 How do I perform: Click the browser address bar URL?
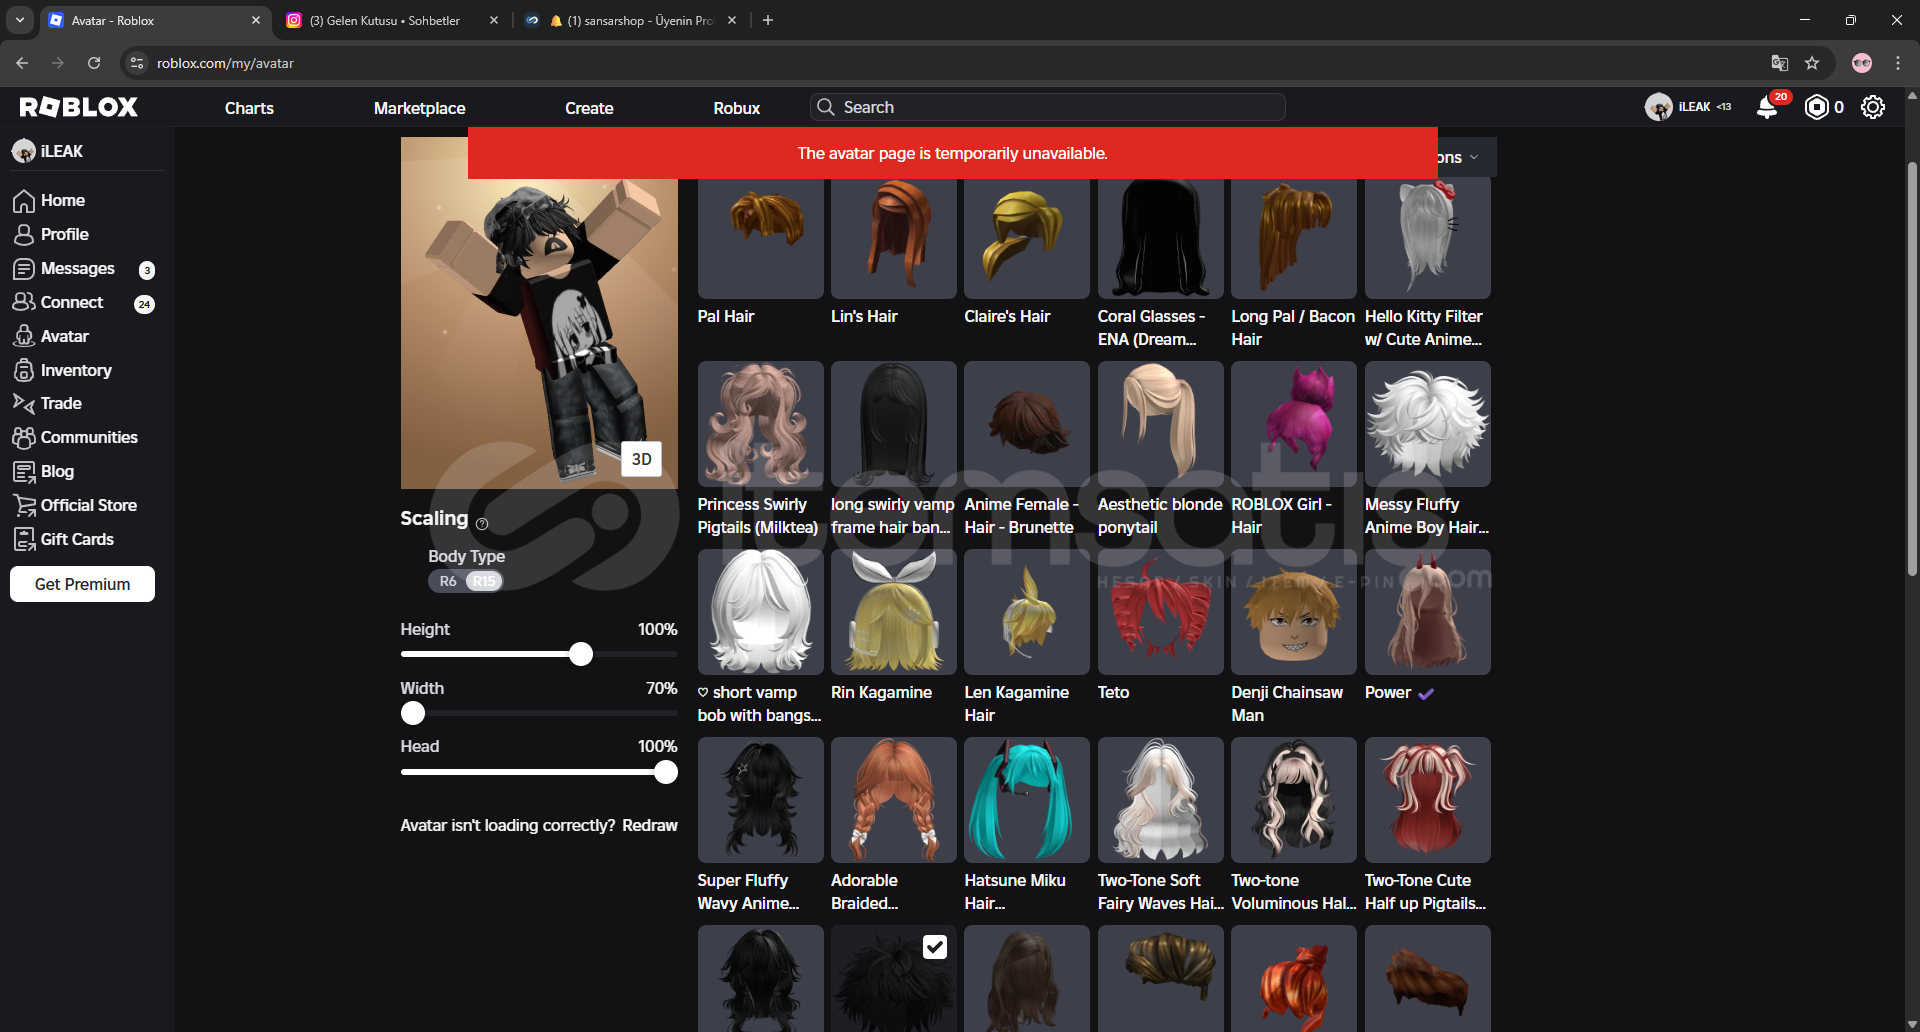click(x=225, y=63)
